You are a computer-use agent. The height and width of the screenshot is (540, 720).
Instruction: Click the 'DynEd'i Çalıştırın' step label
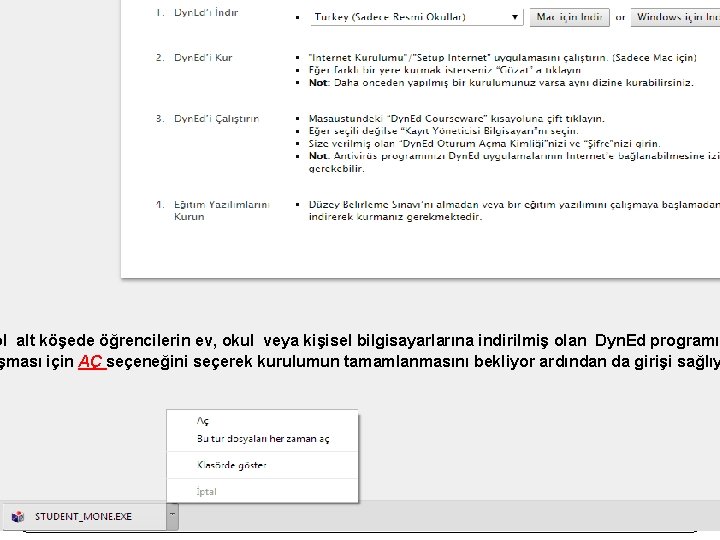pos(216,119)
